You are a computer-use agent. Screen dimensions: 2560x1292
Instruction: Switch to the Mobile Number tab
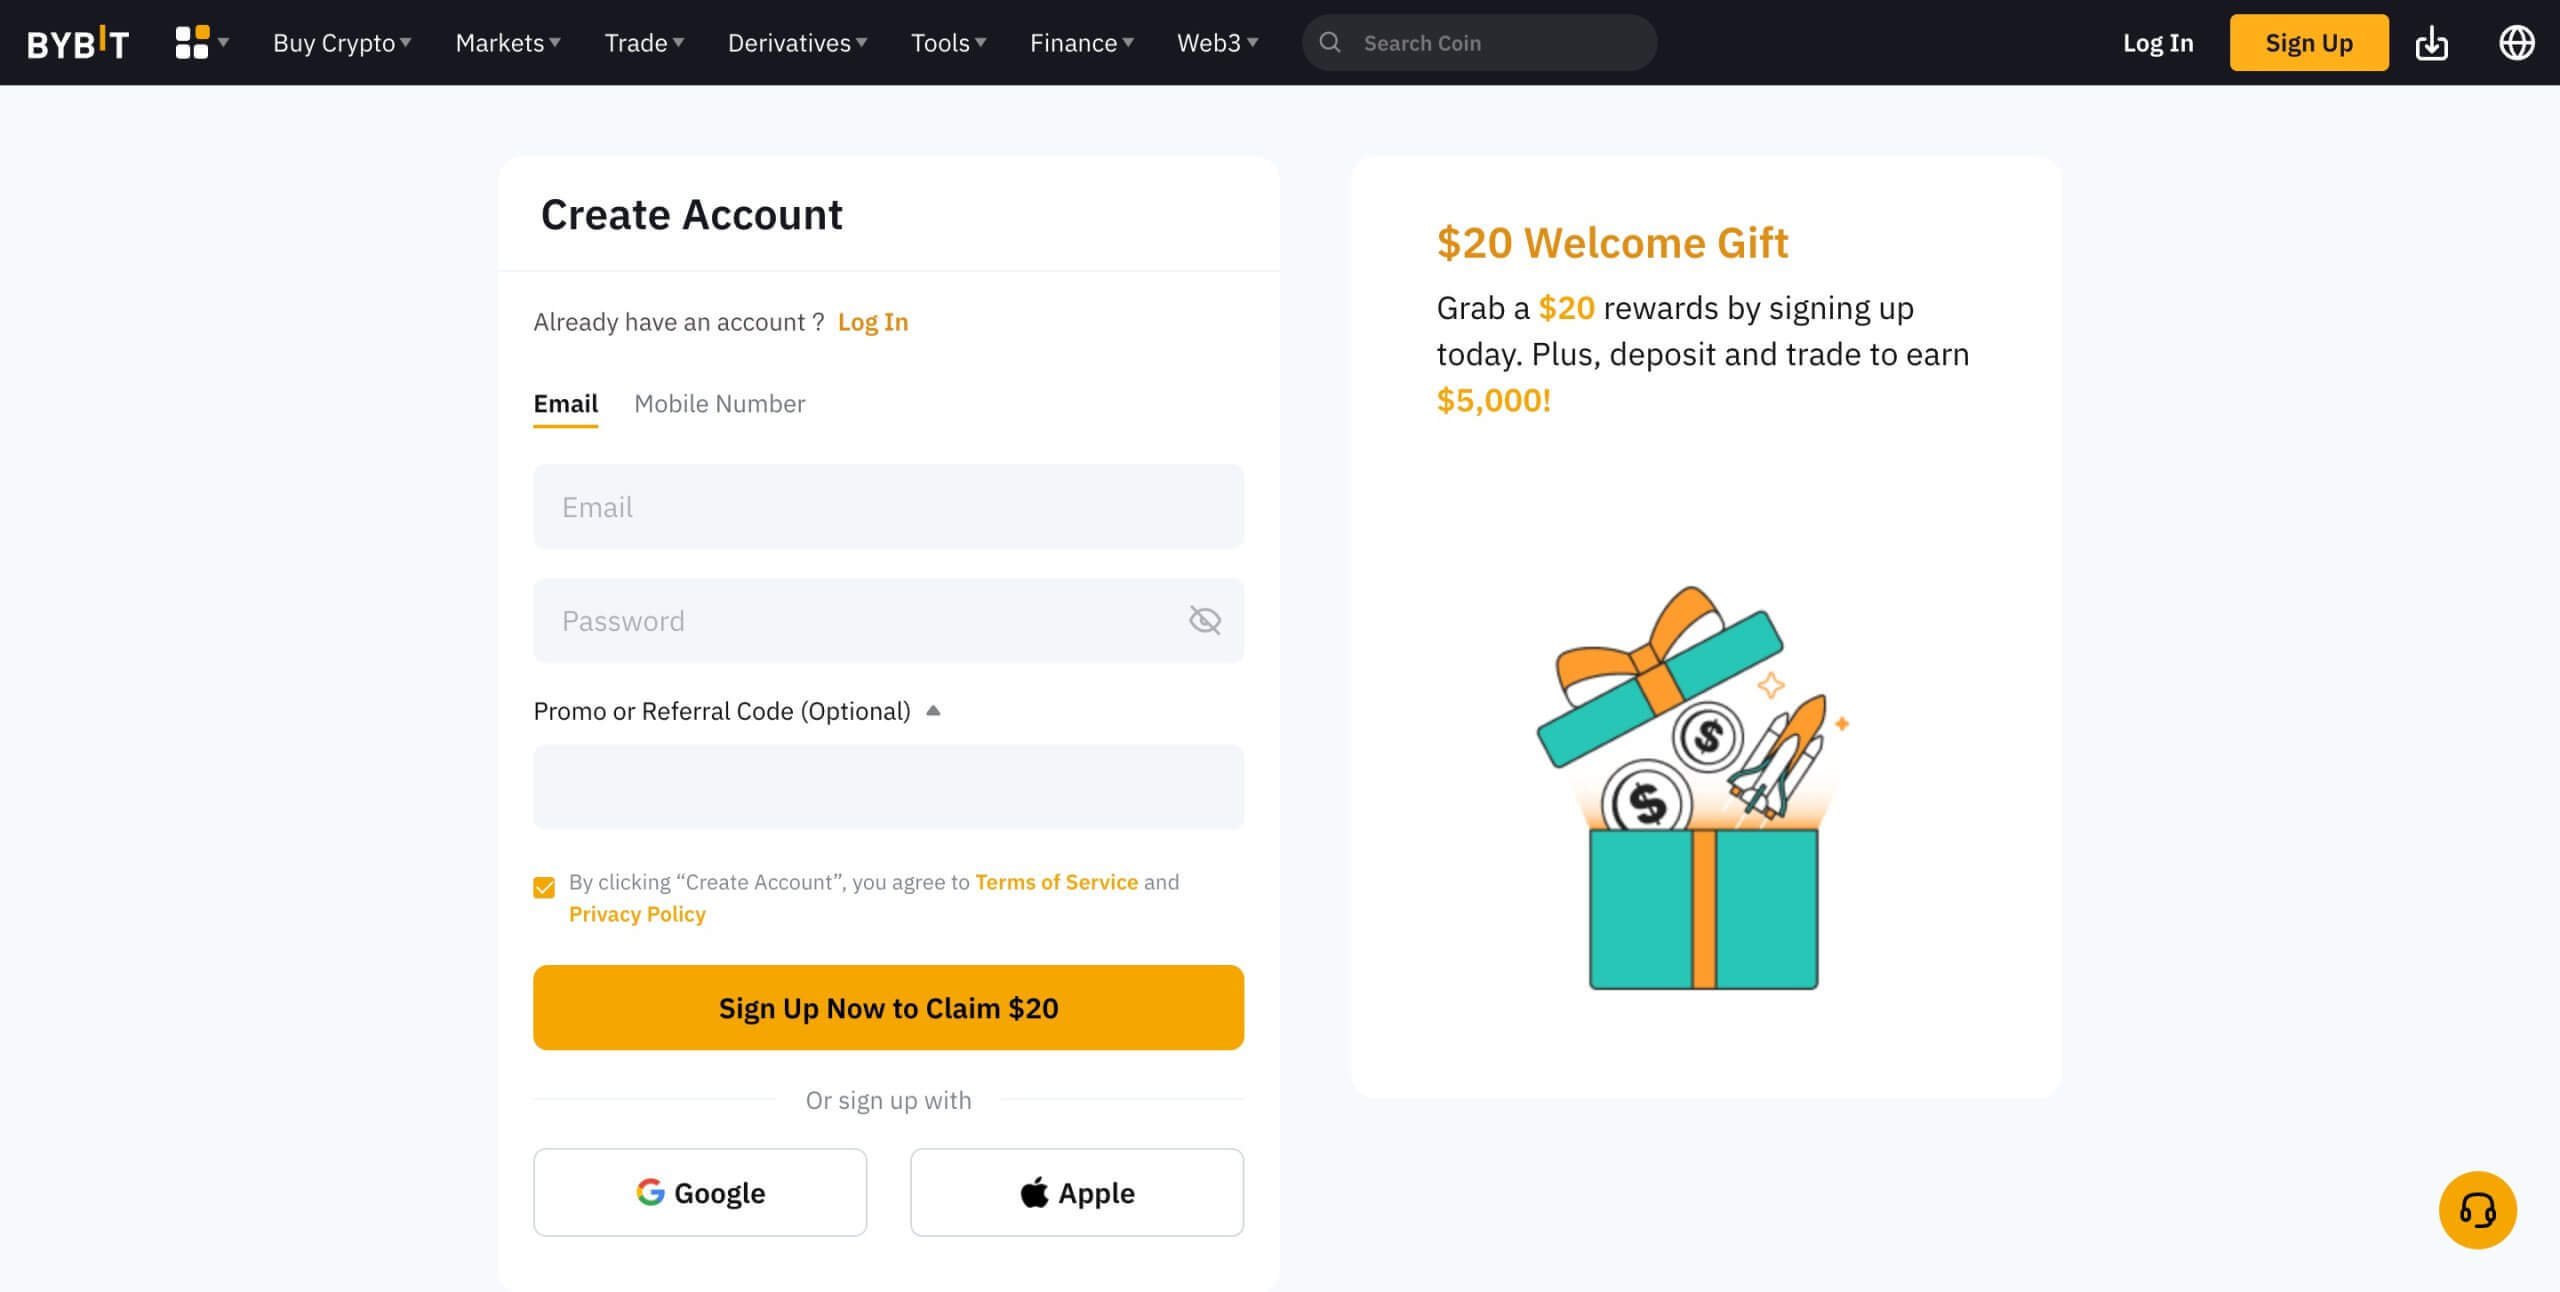[719, 403]
